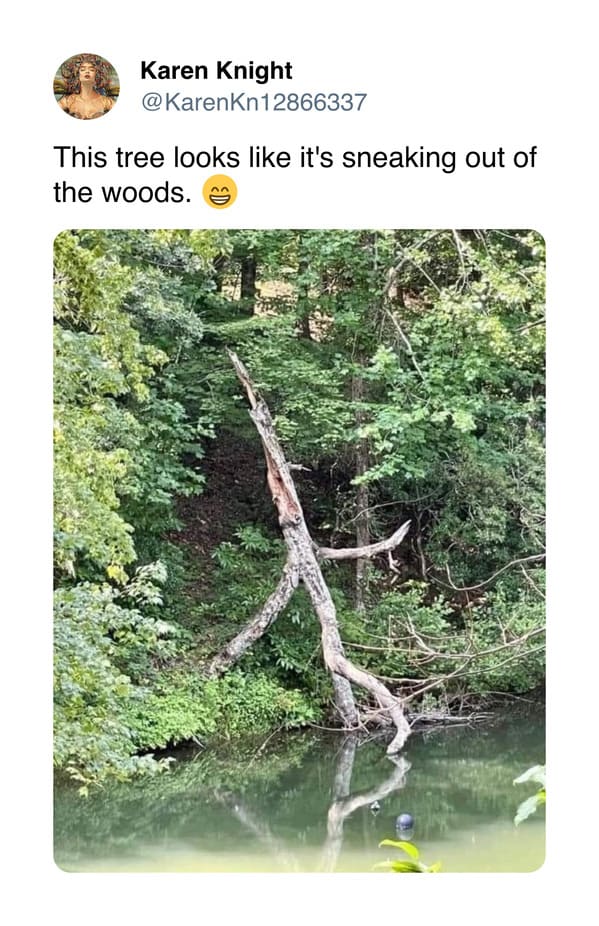Click the blue ball floating in the water
599x926 pixels.
tap(405, 821)
